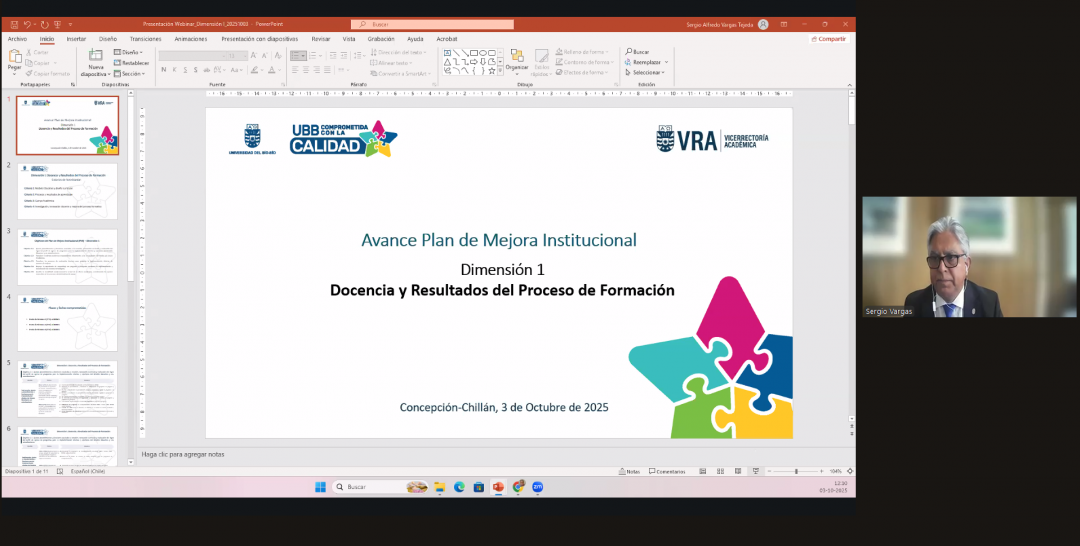The image size is (1080, 546).
Task: Select the Text Box shape in shapes gallery
Action: pos(448,53)
